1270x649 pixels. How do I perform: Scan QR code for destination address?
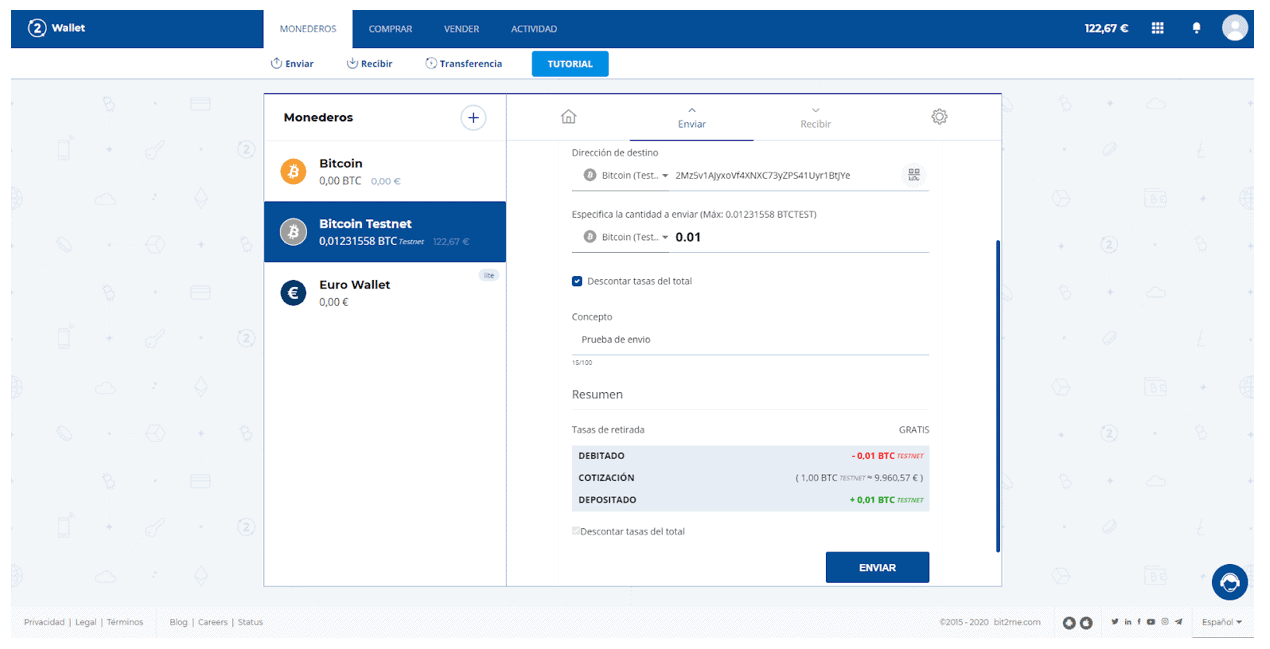914,175
